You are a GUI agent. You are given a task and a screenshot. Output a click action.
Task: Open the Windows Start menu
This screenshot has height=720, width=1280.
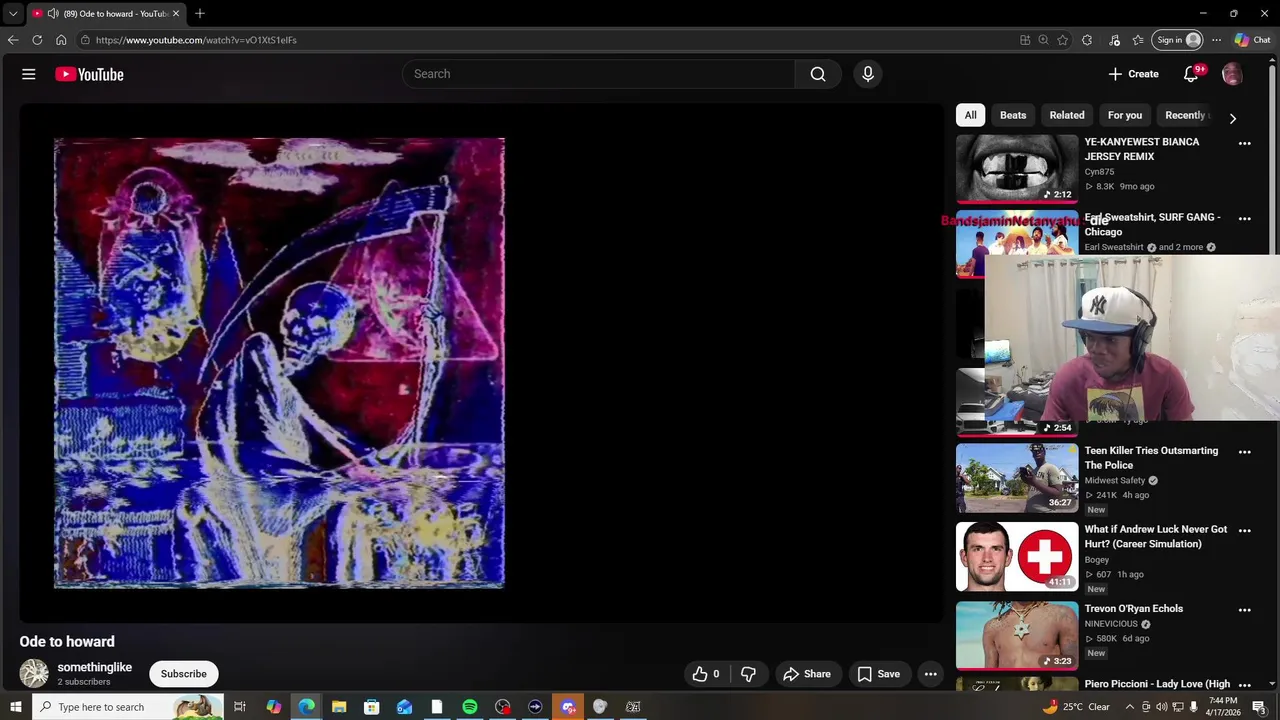click(x=15, y=707)
